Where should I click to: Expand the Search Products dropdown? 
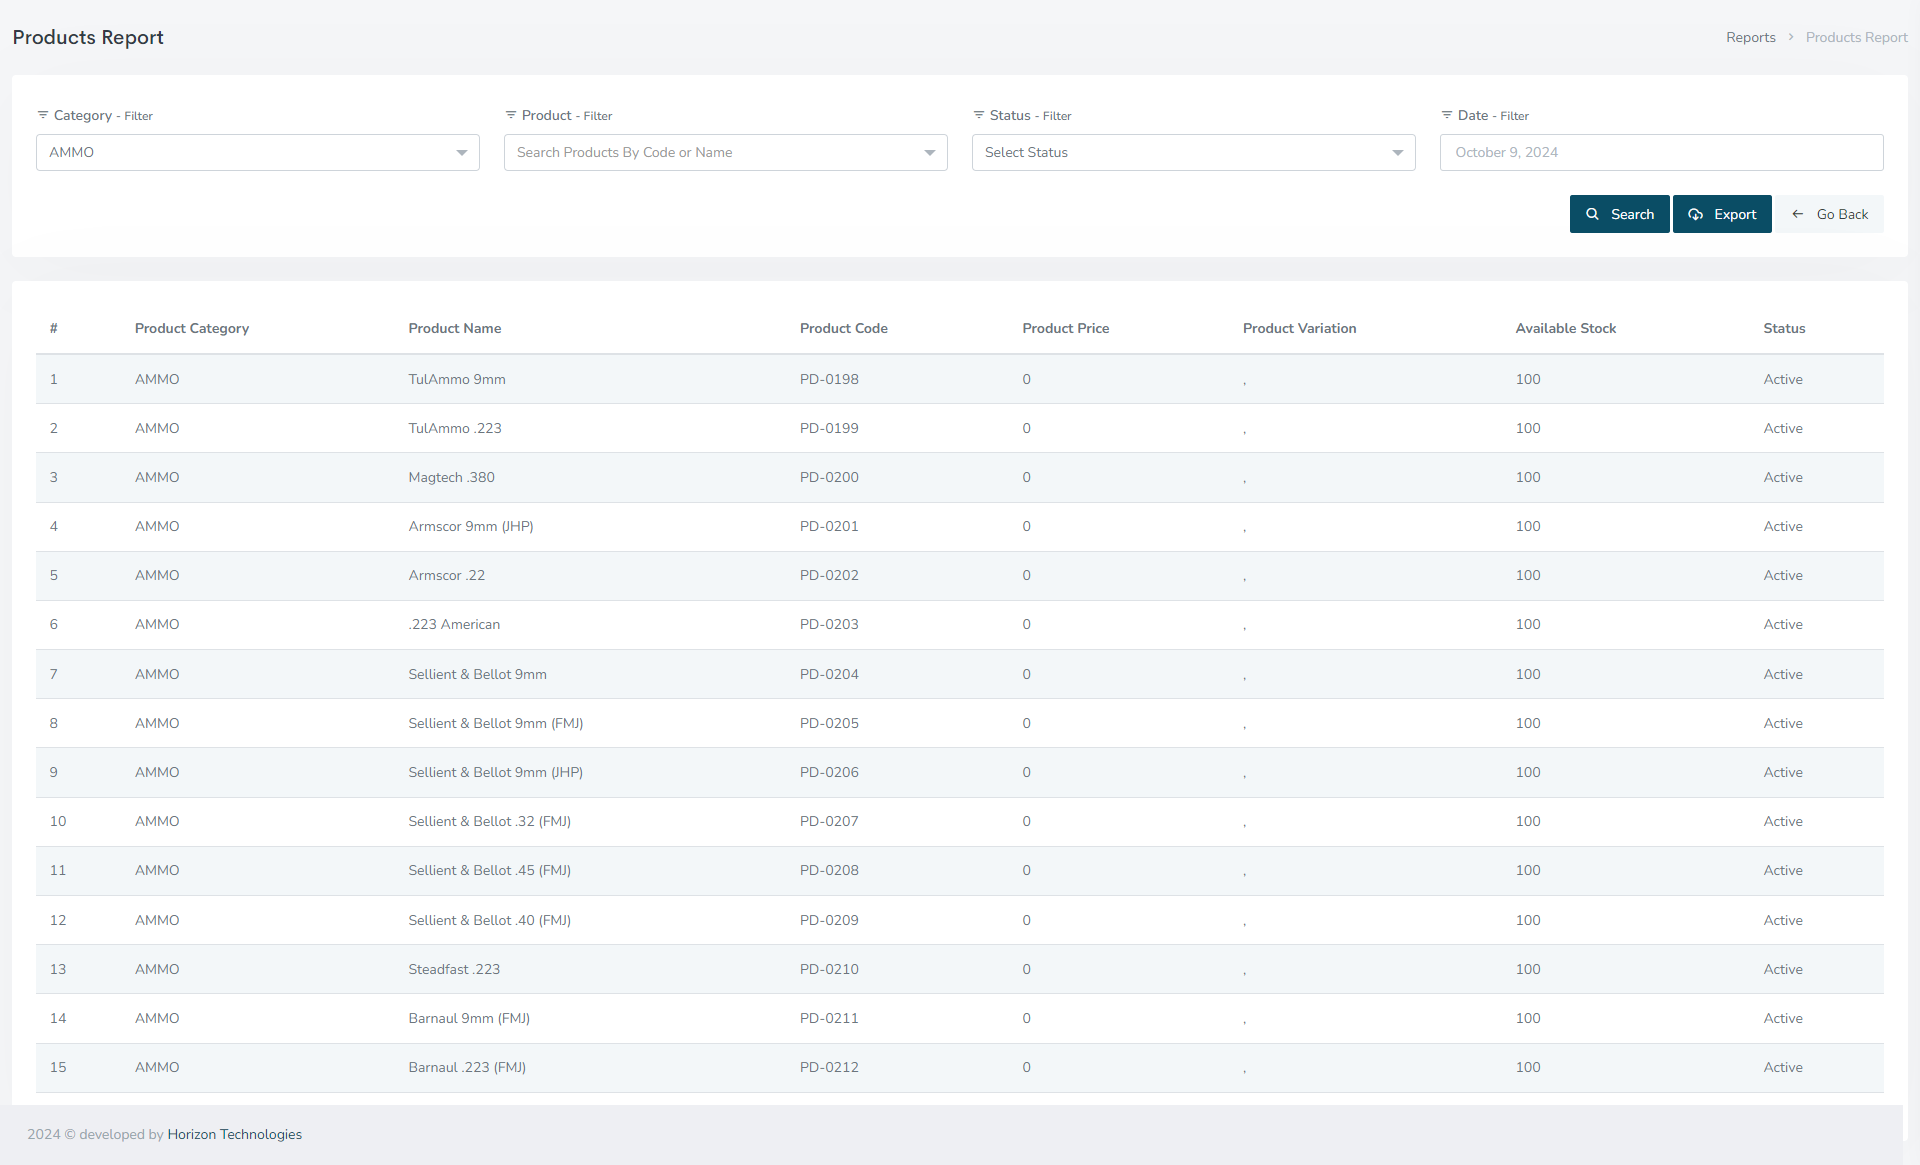coord(726,152)
